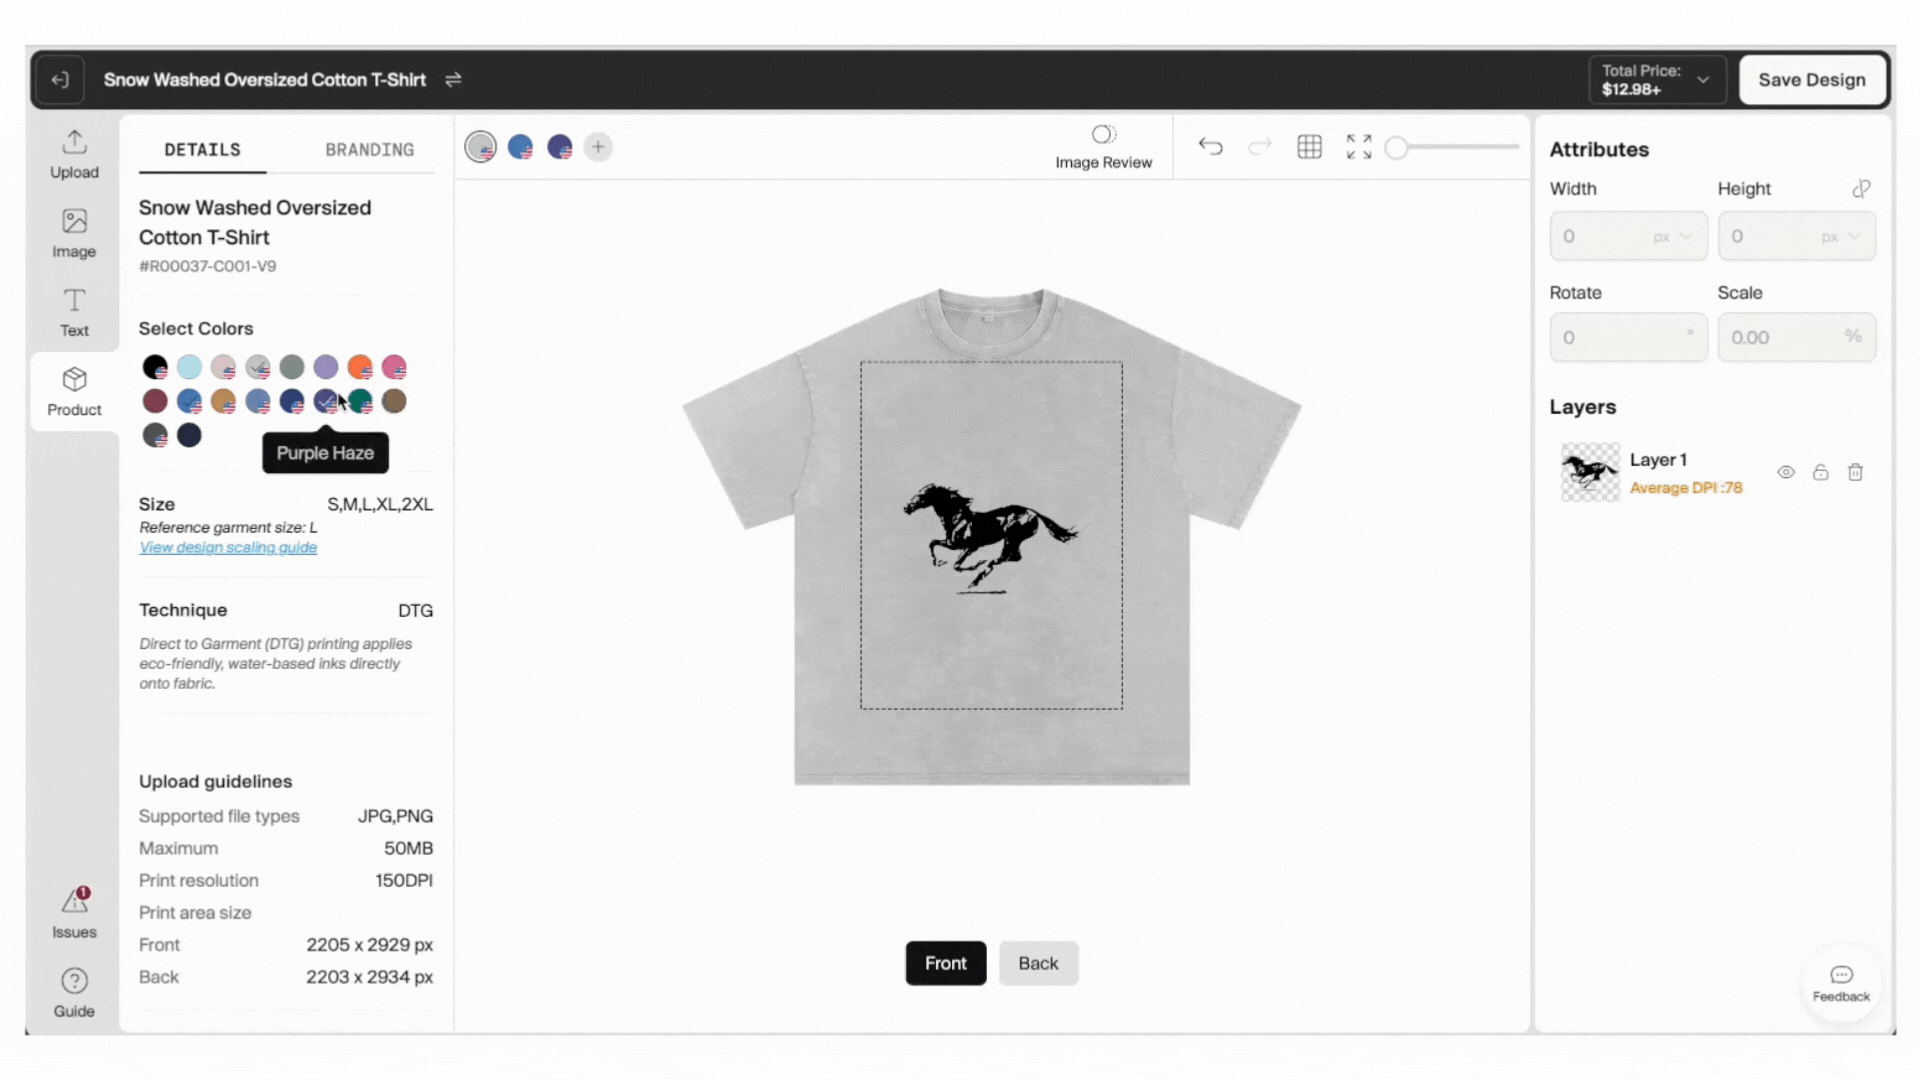1920x1080 pixels.
Task: Click the undo arrow
Action: [1210, 147]
